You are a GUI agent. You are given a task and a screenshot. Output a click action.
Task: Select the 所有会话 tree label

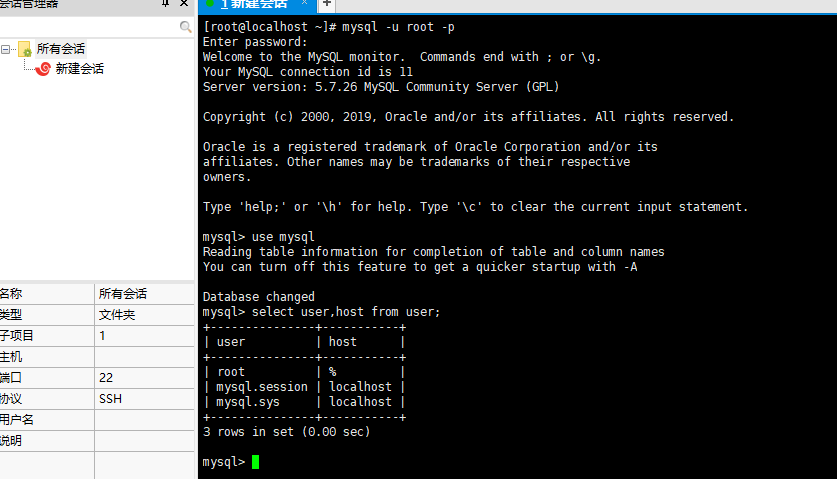coord(61,49)
